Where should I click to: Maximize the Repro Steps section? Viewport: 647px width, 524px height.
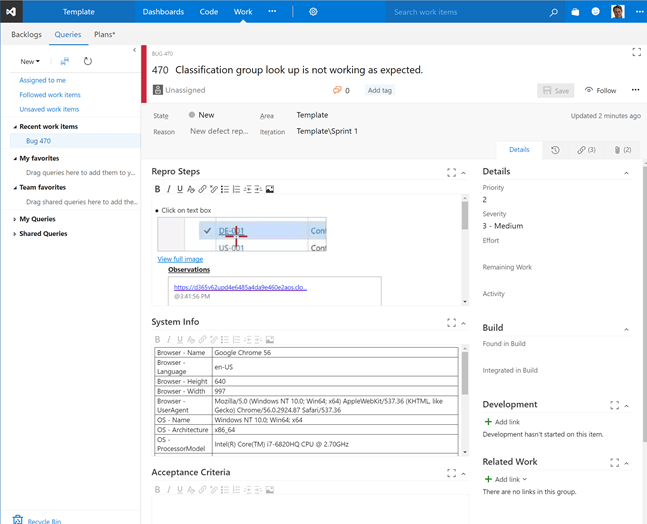pyautogui.click(x=451, y=173)
